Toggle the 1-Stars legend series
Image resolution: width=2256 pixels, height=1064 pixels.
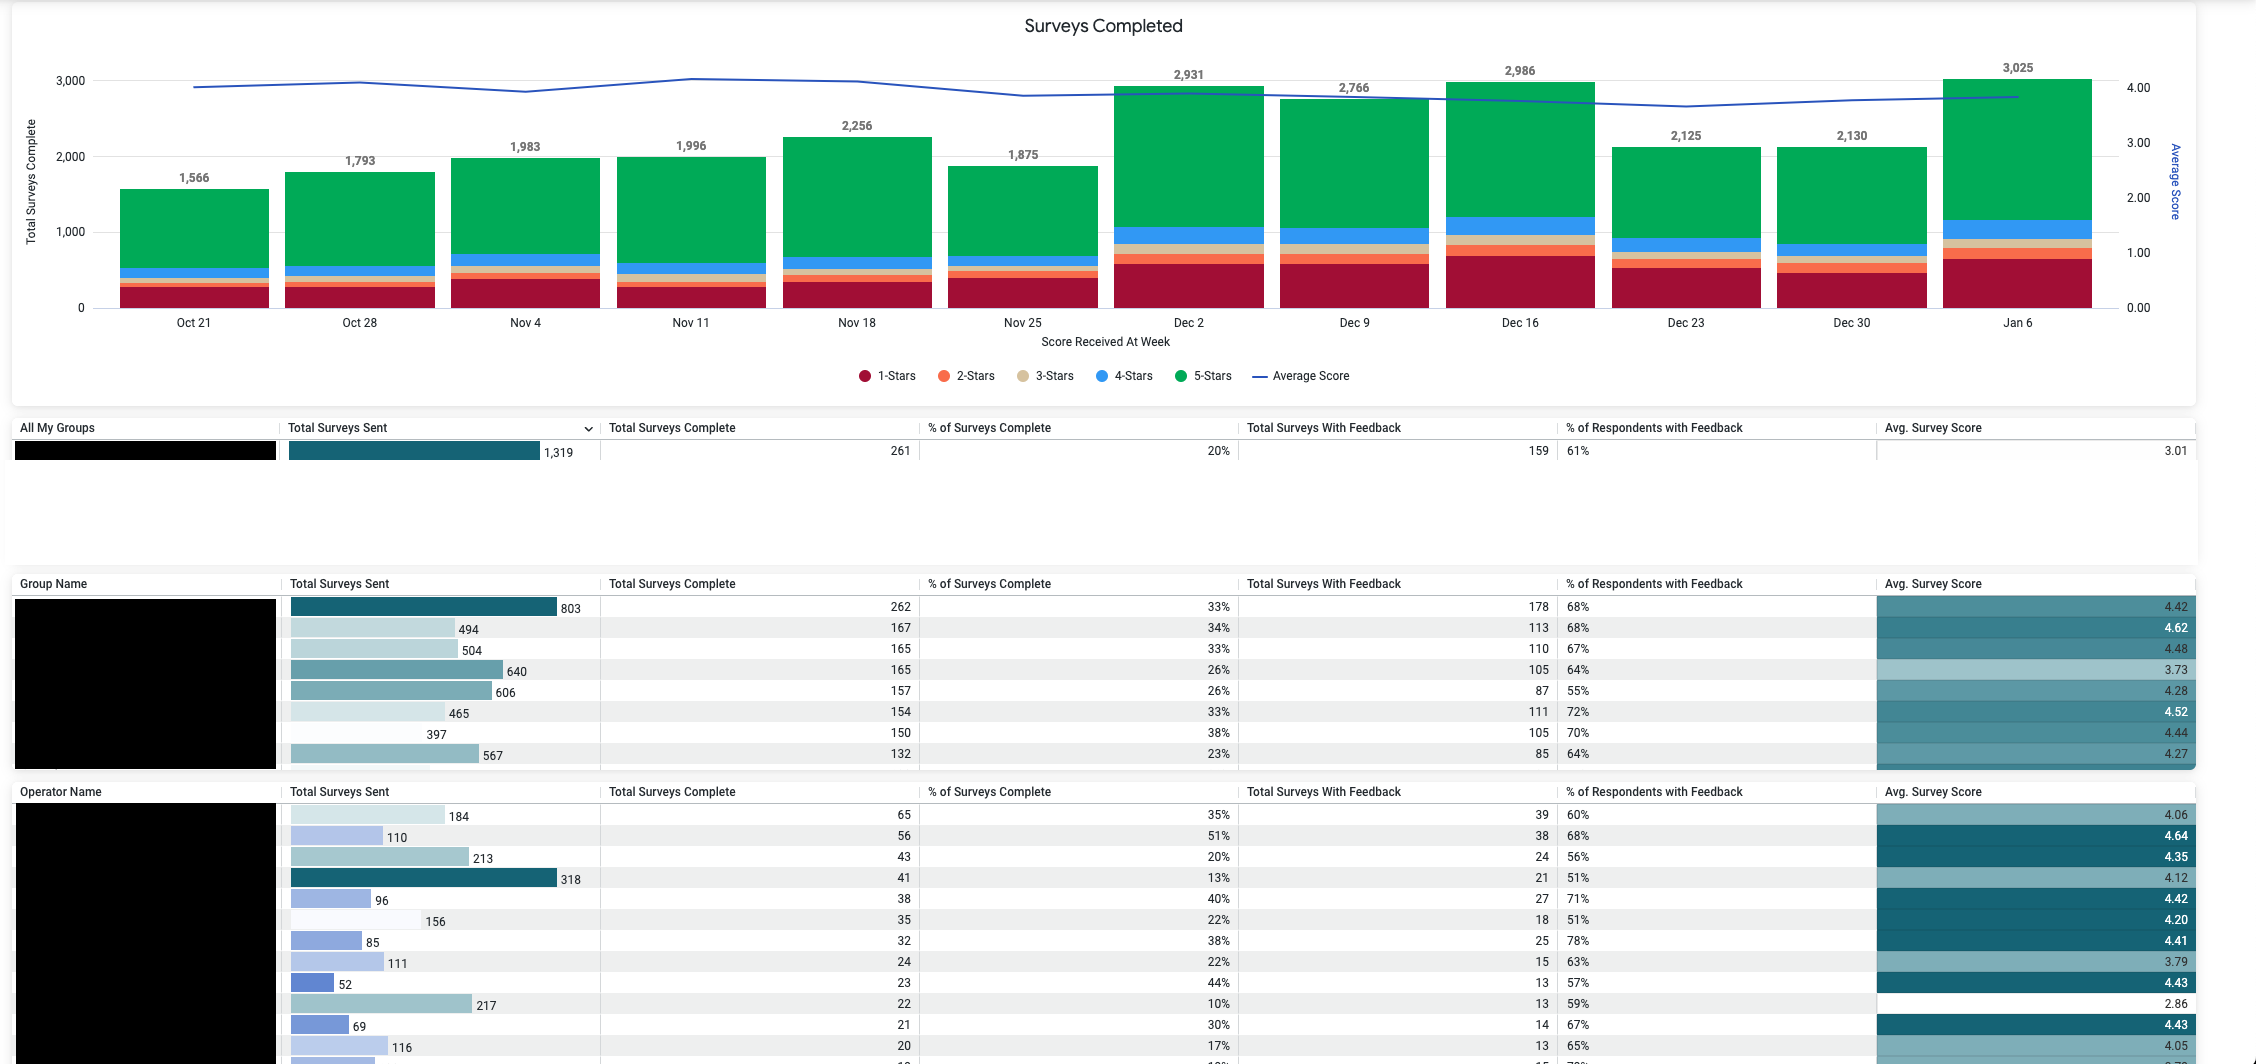pos(887,376)
